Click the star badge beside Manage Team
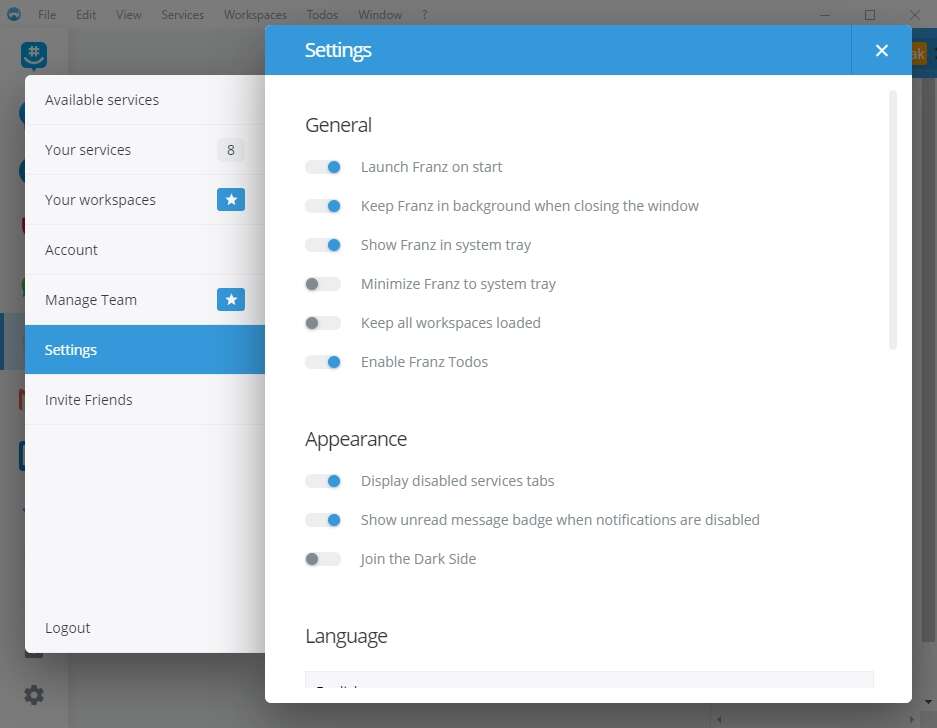The width and height of the screenshot is (937, 728). pyautogui.click(x=231, y=300)
